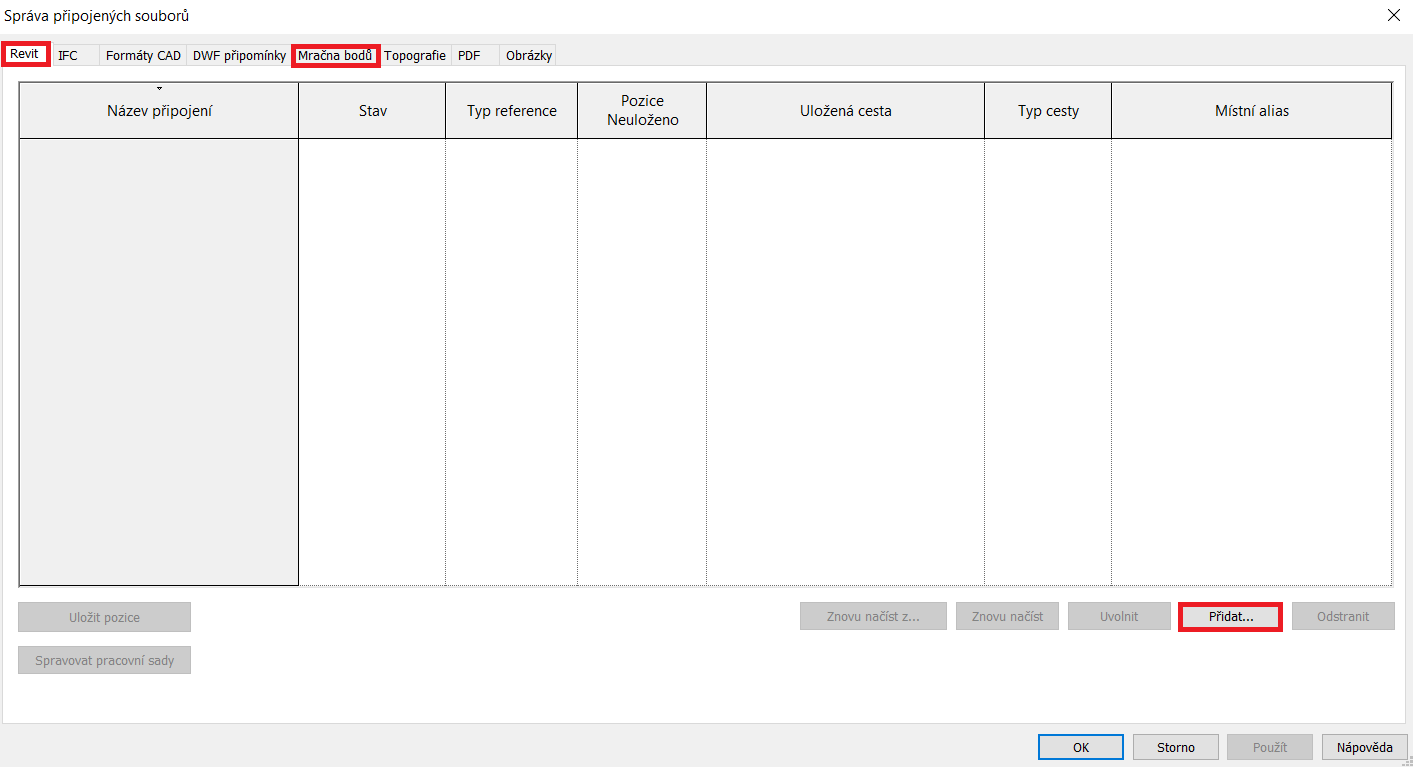This screenshot has width=1413, height=767.
Task: Confirm the dialog with OK
Action: [1081, 747]
